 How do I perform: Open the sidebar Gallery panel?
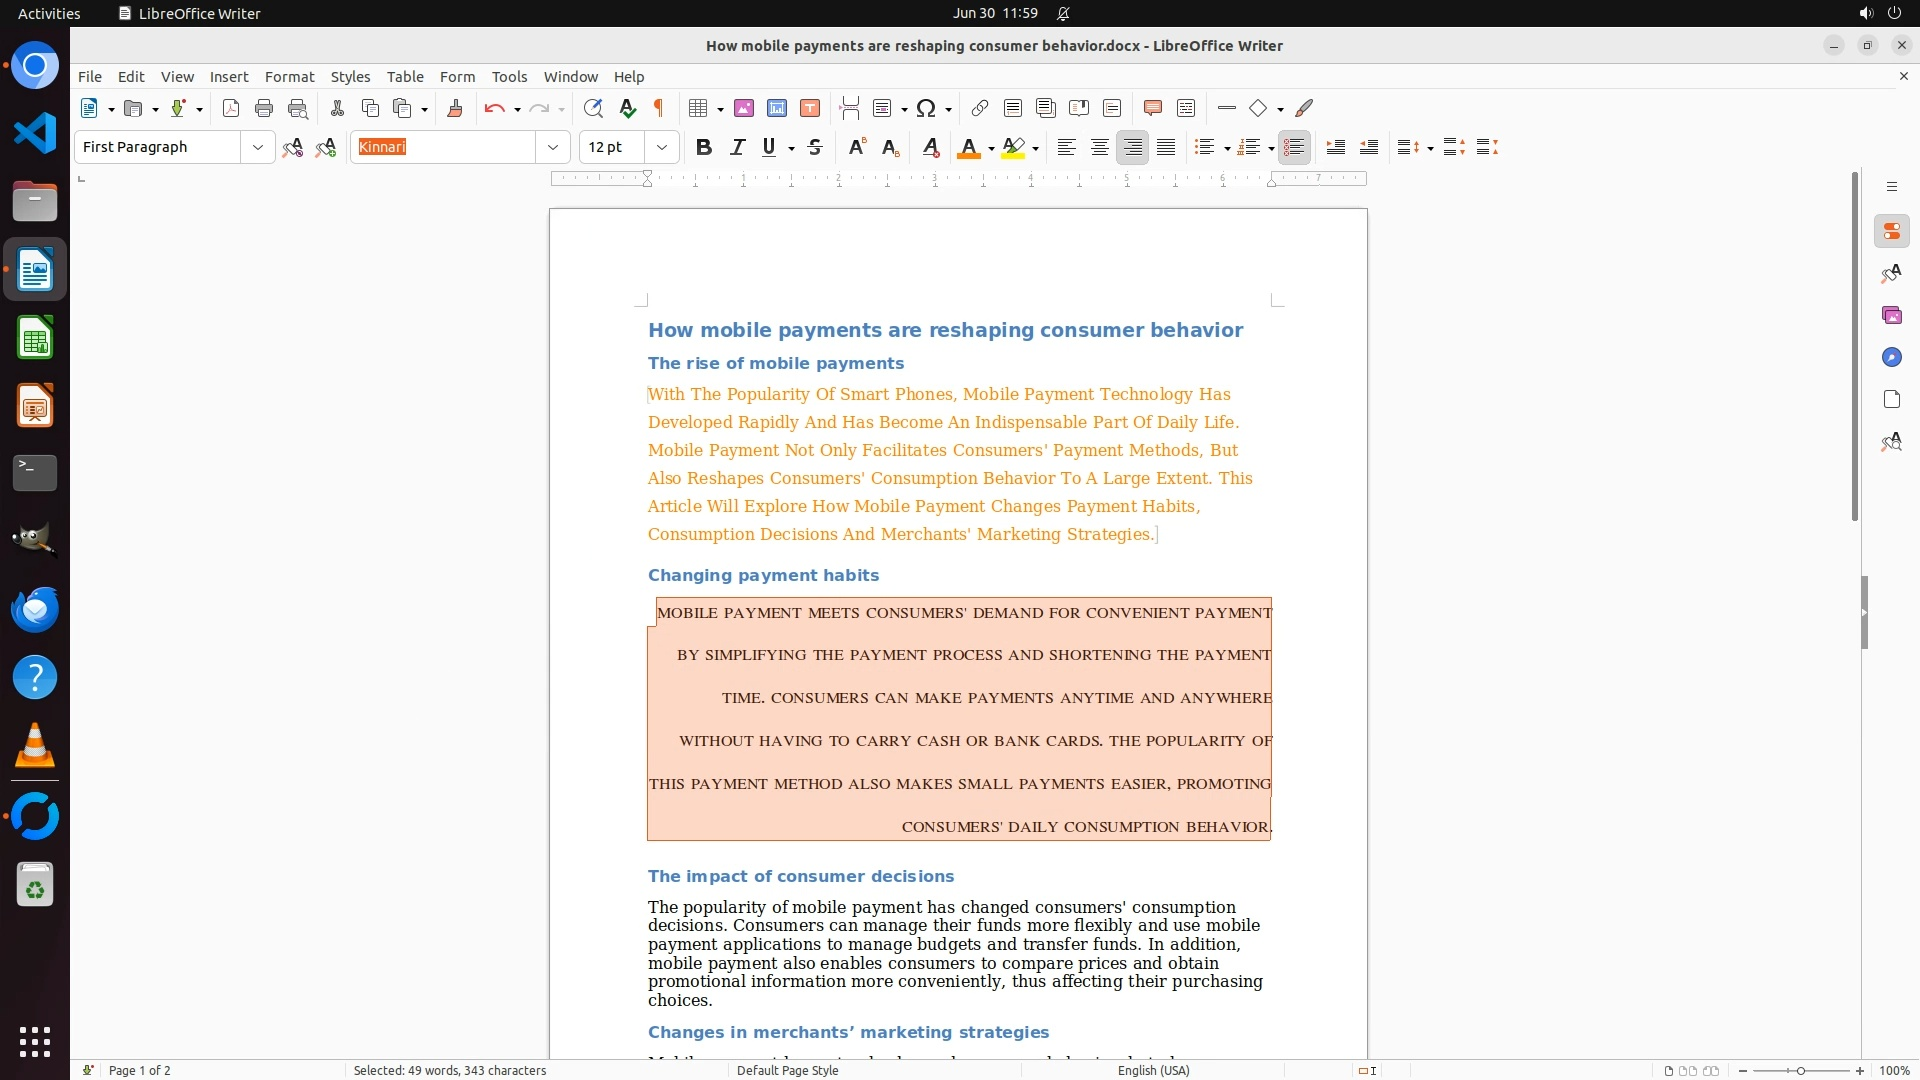tap(1891, 316)
